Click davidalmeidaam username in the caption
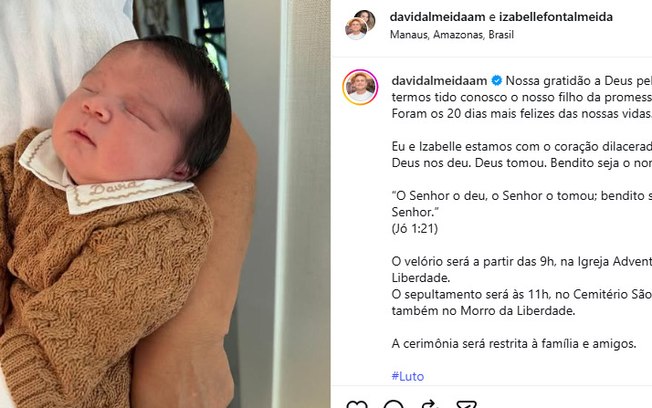This screenshot has height=408, width=652. click(x=439, y=81)
